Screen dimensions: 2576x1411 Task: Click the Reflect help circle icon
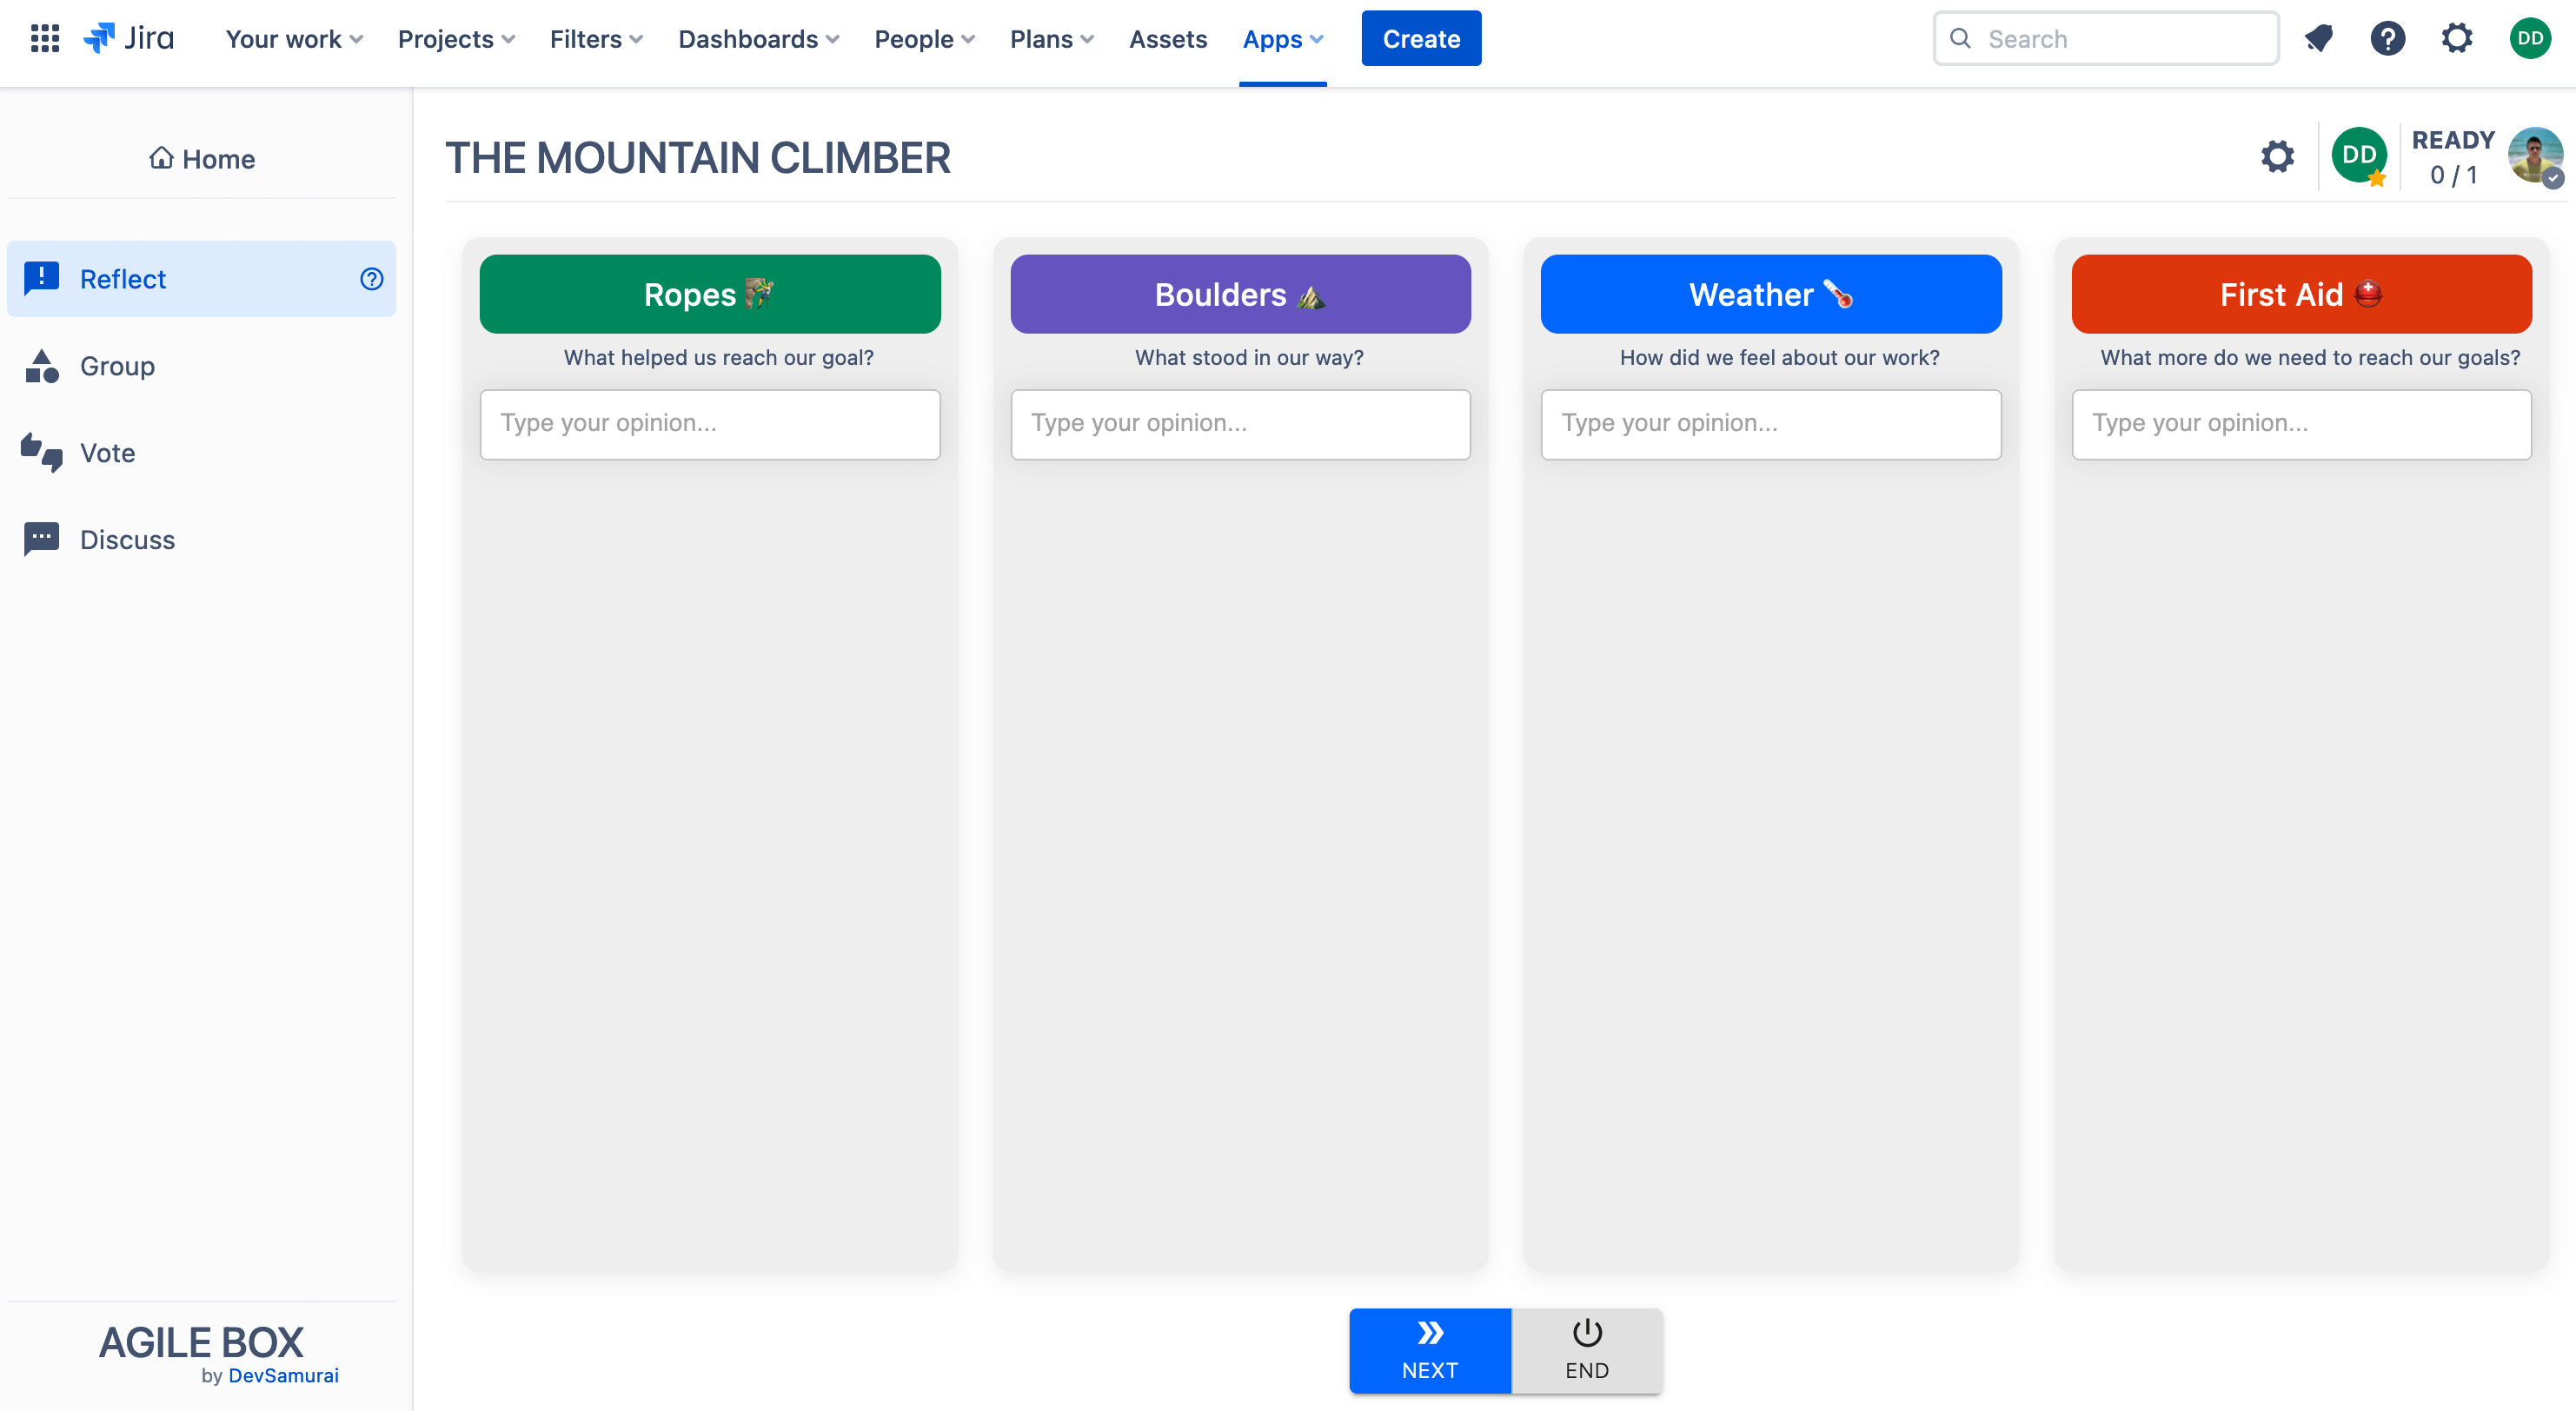click(x=371, y=279)
